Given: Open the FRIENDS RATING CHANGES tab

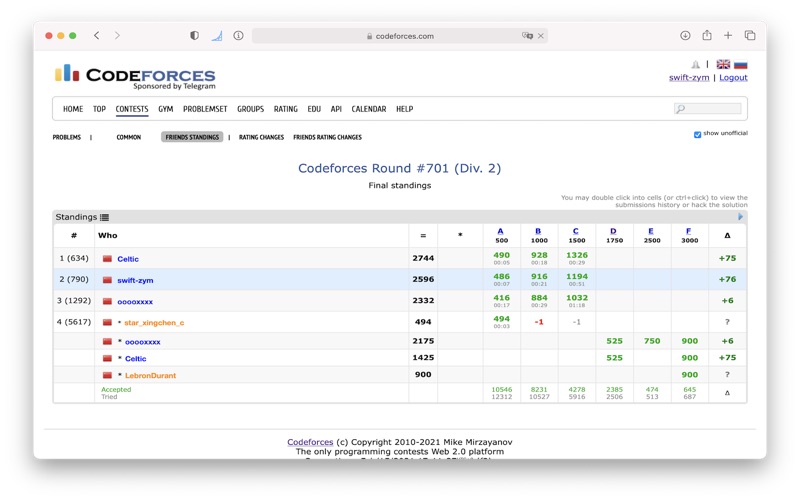Looking at the screenshot, I should pos(328,137).
